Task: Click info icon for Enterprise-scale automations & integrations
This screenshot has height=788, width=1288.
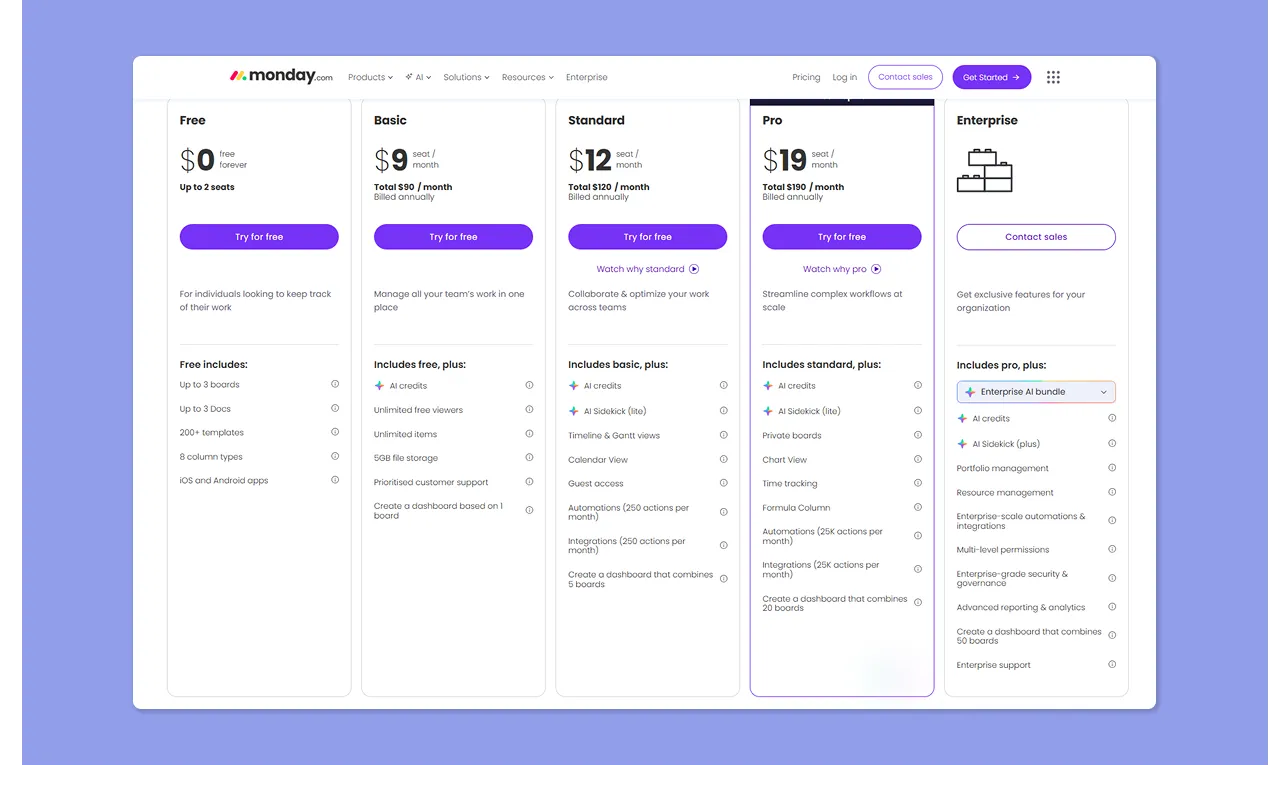Action: 1112,520
